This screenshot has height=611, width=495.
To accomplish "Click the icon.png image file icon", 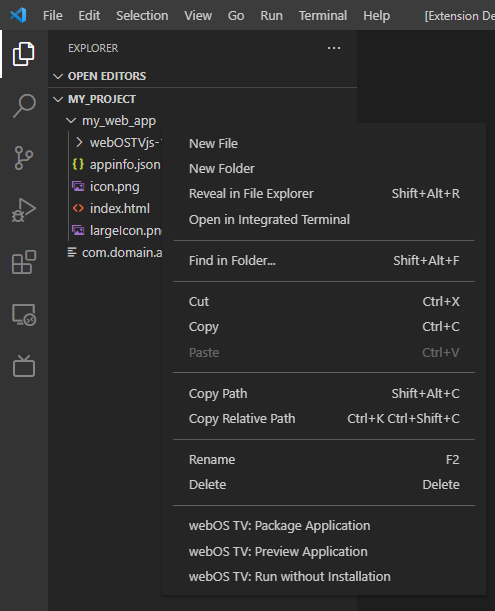I will coord(78,186).
